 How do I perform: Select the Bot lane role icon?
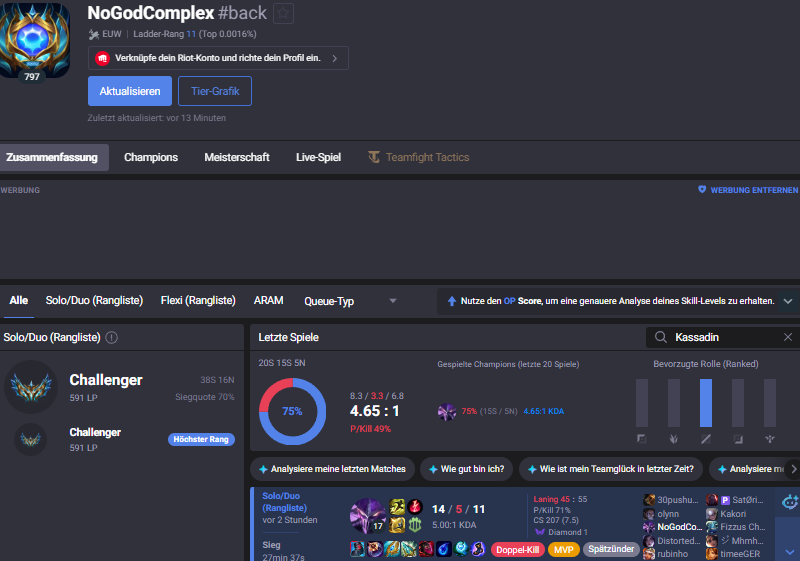[x=738, y=439]
